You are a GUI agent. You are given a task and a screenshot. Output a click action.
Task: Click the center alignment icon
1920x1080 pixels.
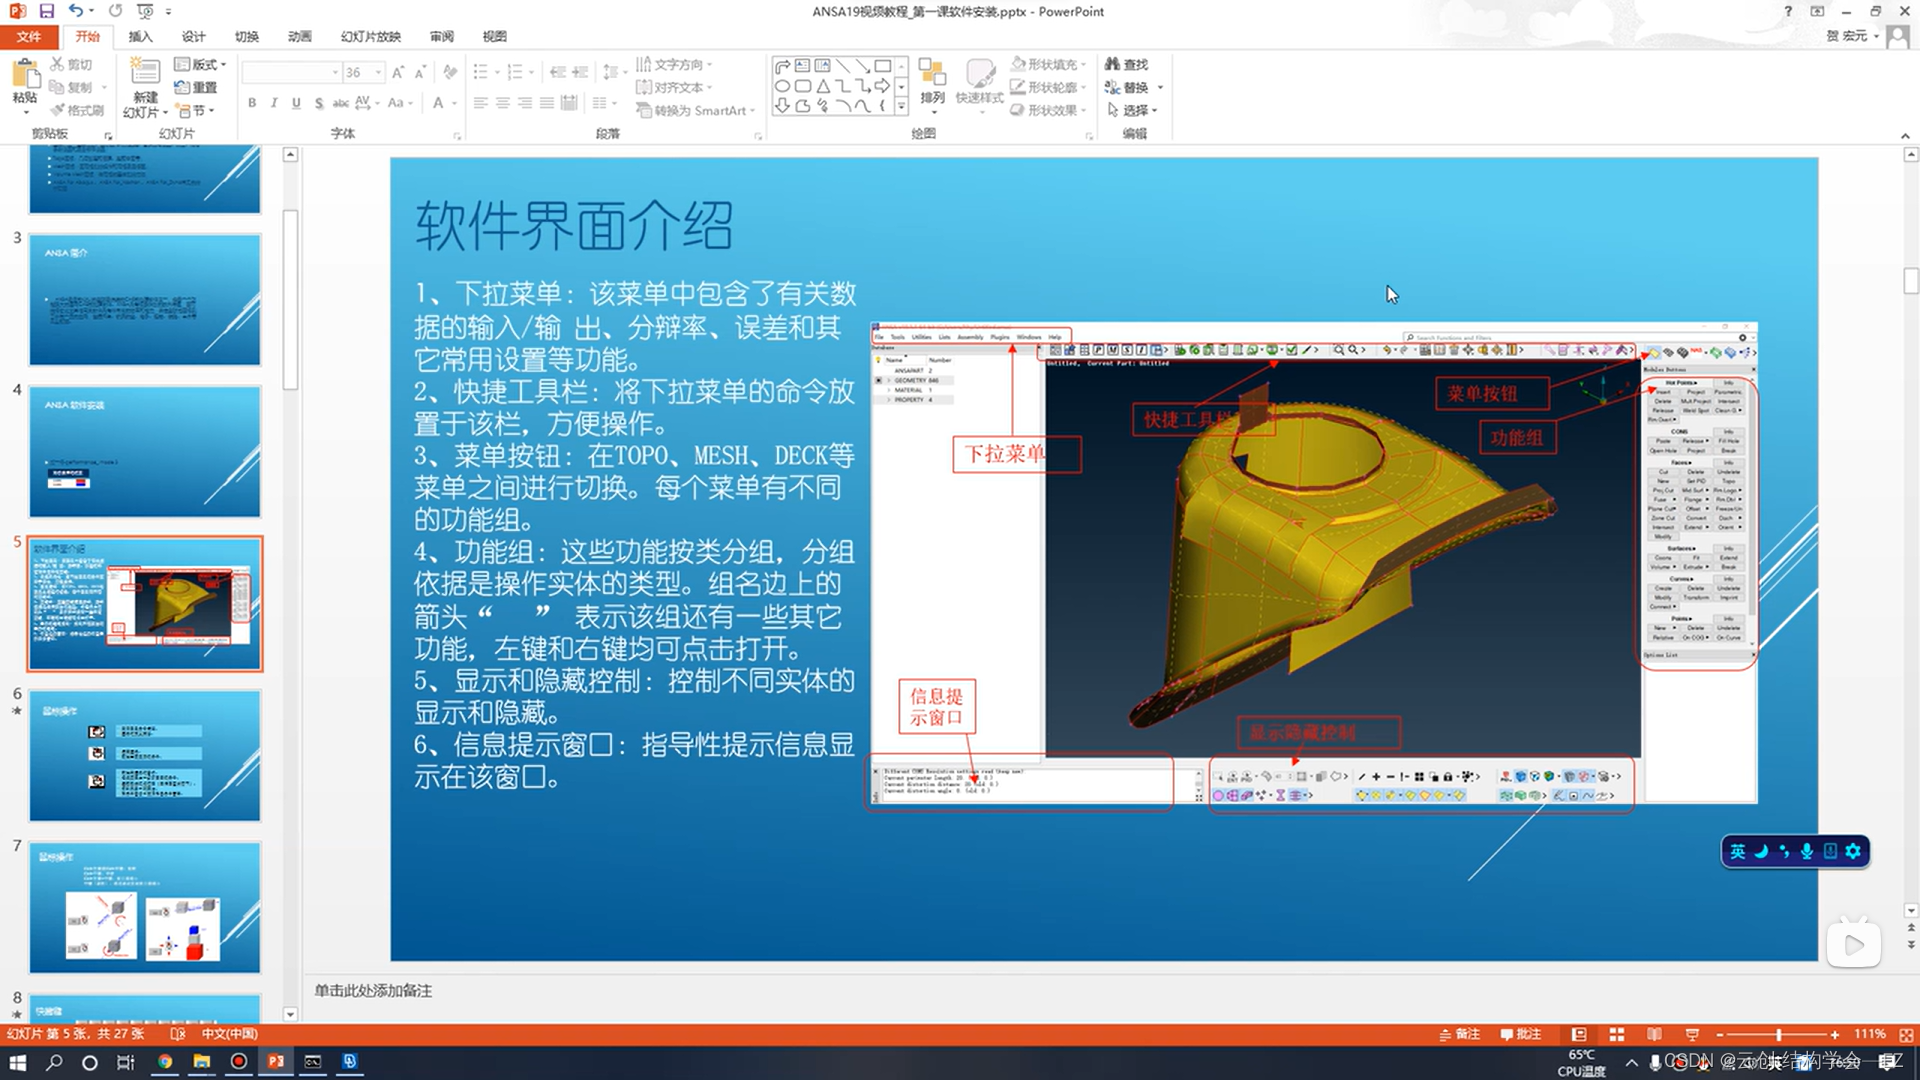504,103
